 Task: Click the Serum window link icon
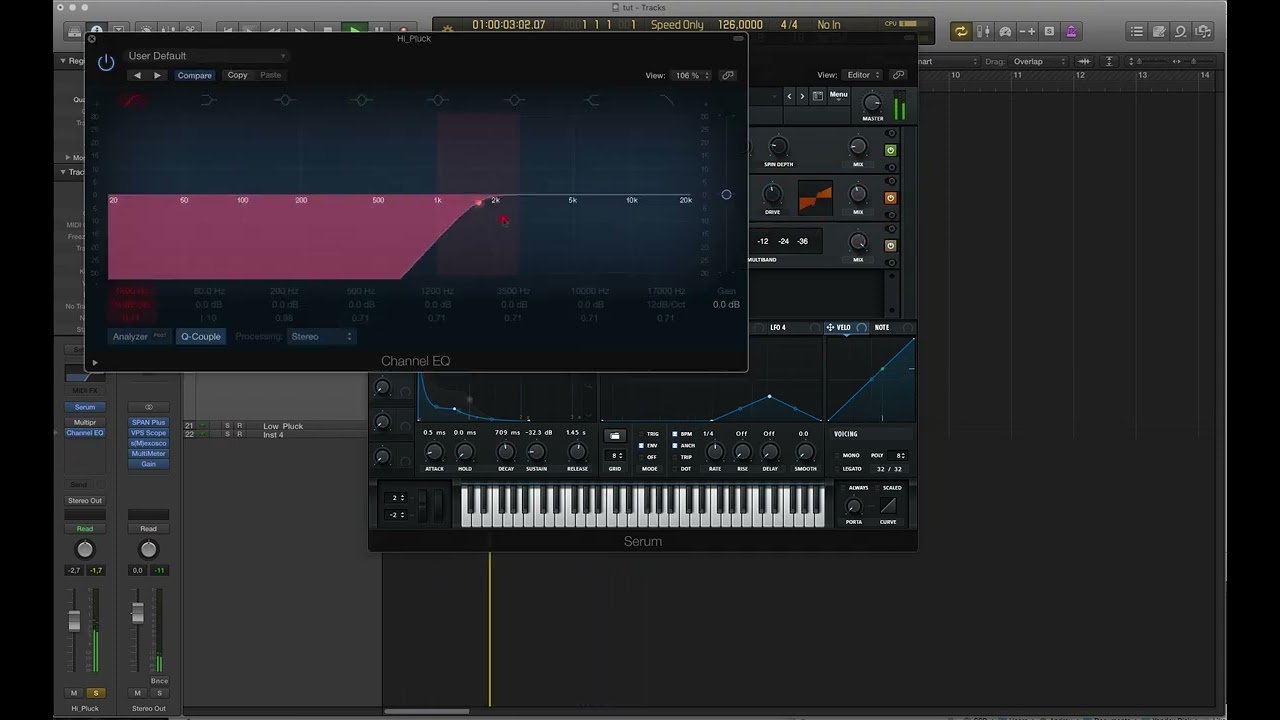coord(898,75)
